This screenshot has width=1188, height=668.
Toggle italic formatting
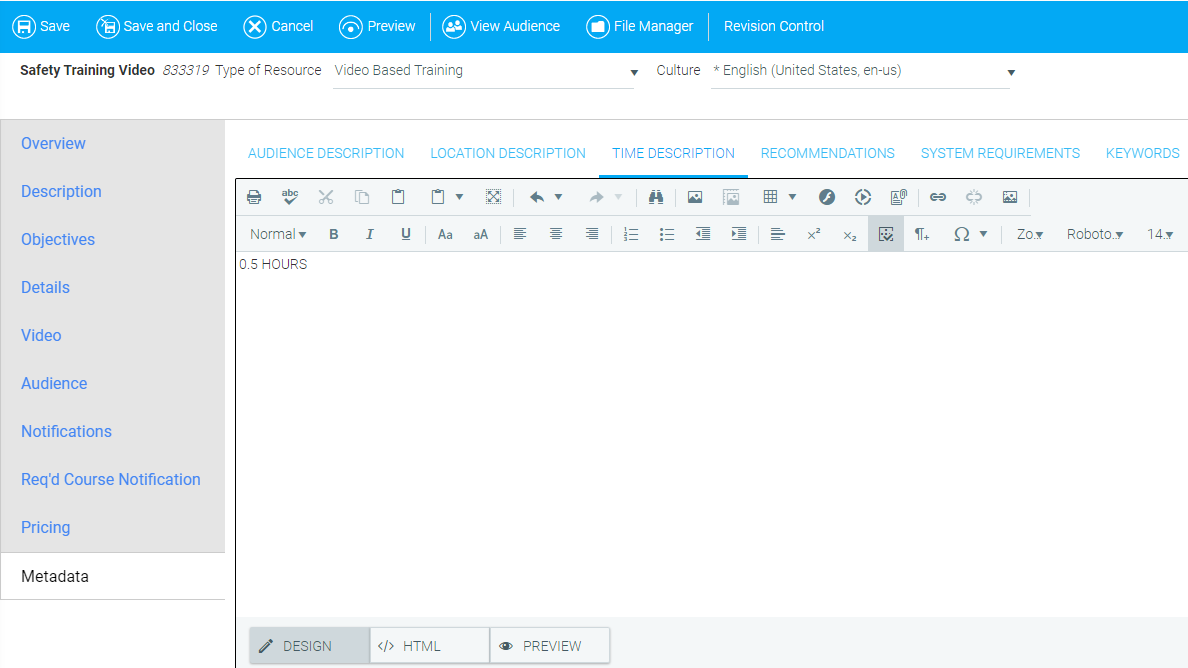pos(370,234)
